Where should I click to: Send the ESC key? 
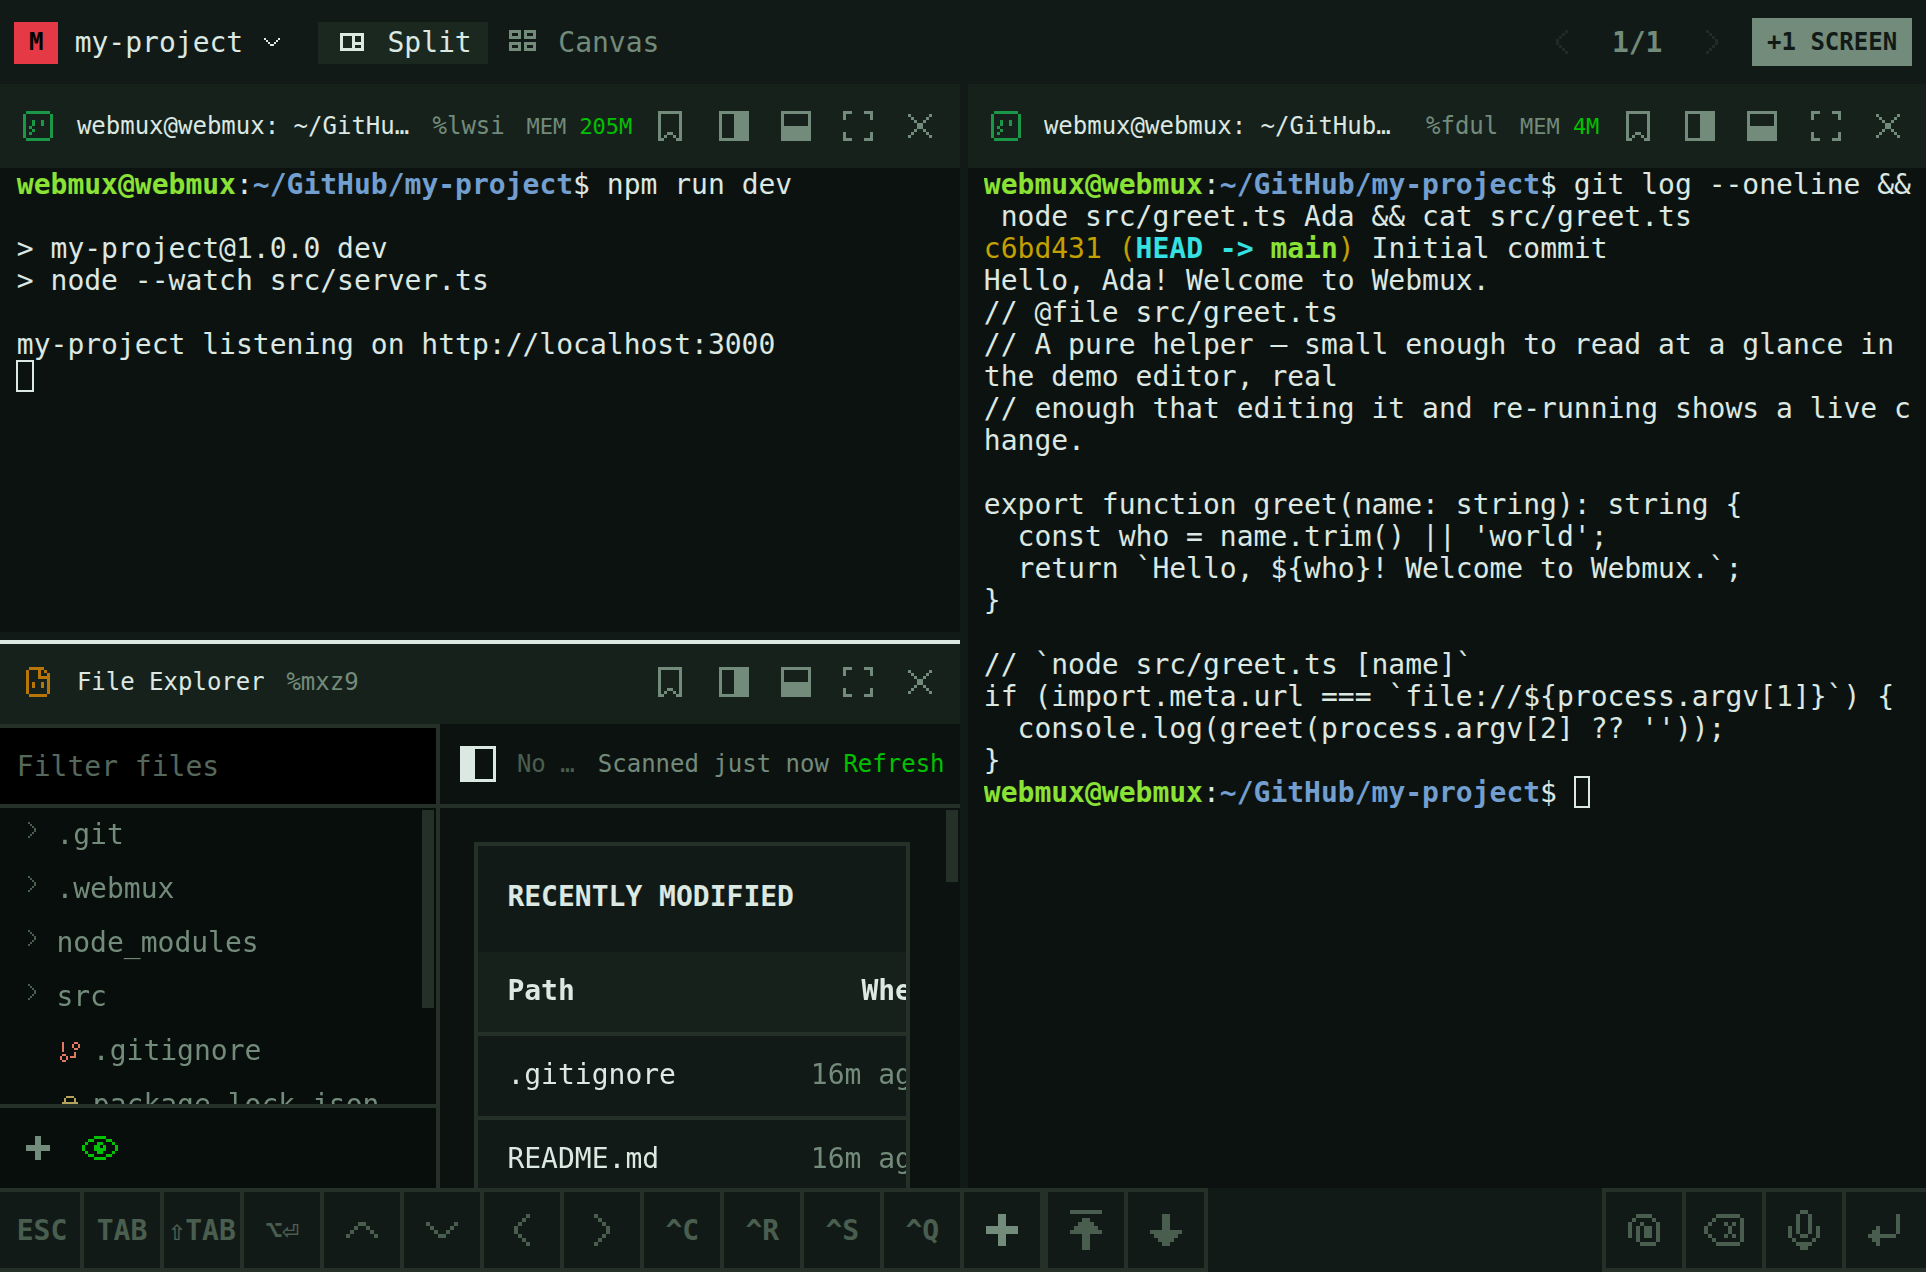tap(41, 1230)
